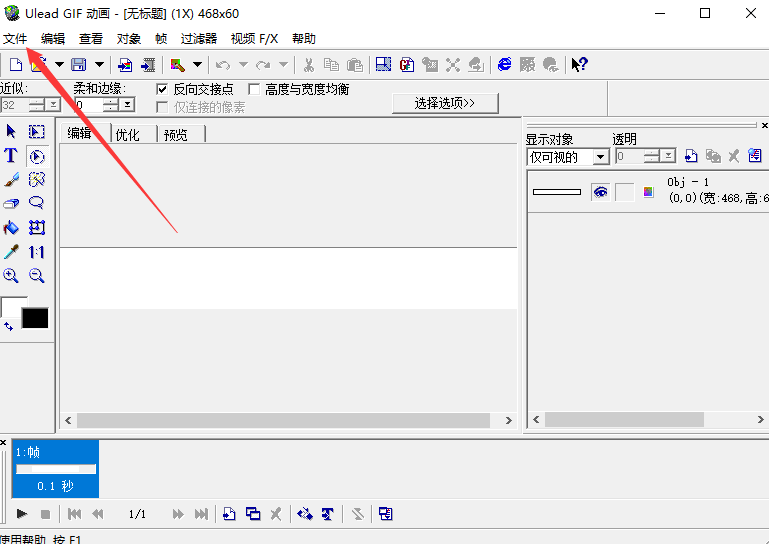Image resolution: width=769 pixels, height=544 pixels.
Task: Click the New document icon
Action: tap(15, 65)
